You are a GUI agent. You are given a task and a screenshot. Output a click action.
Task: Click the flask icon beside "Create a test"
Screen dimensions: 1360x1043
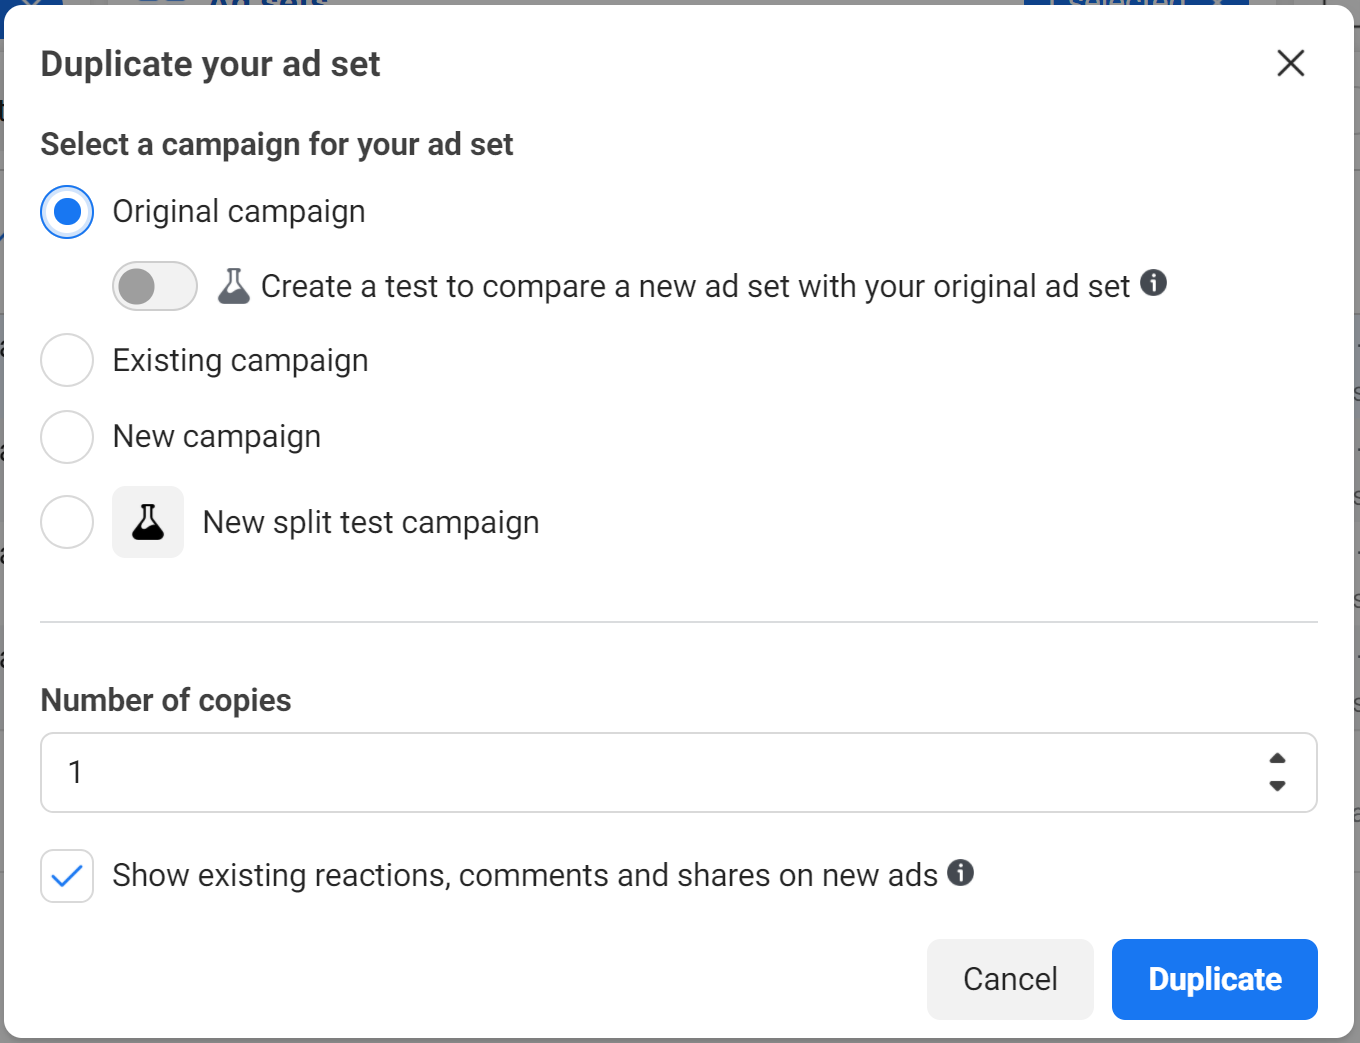pos(234,287)
